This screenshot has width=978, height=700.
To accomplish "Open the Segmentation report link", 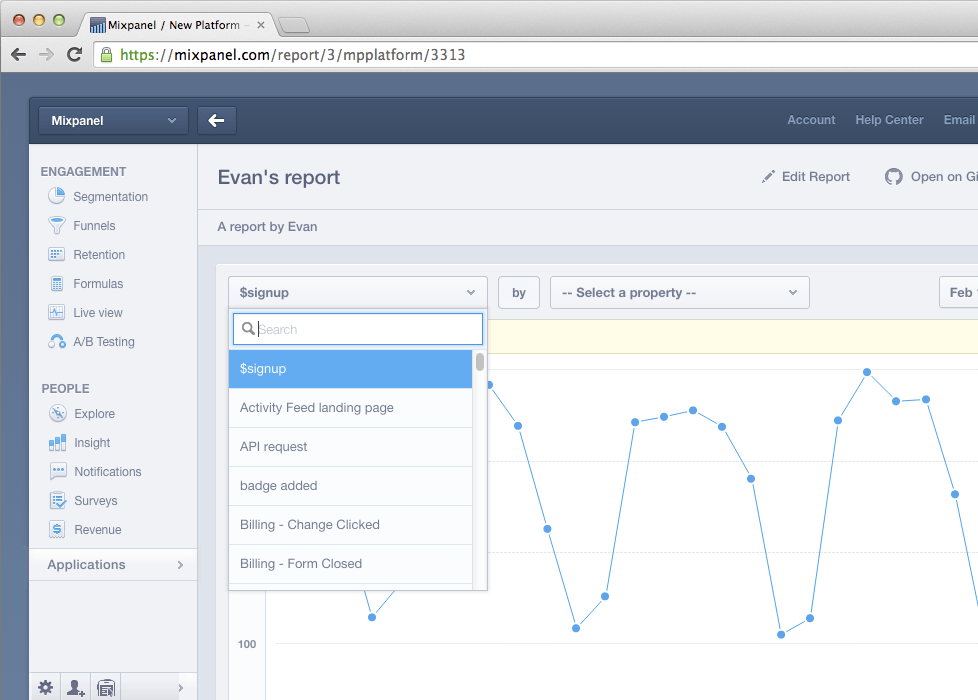I will click(x=110, y=197).
